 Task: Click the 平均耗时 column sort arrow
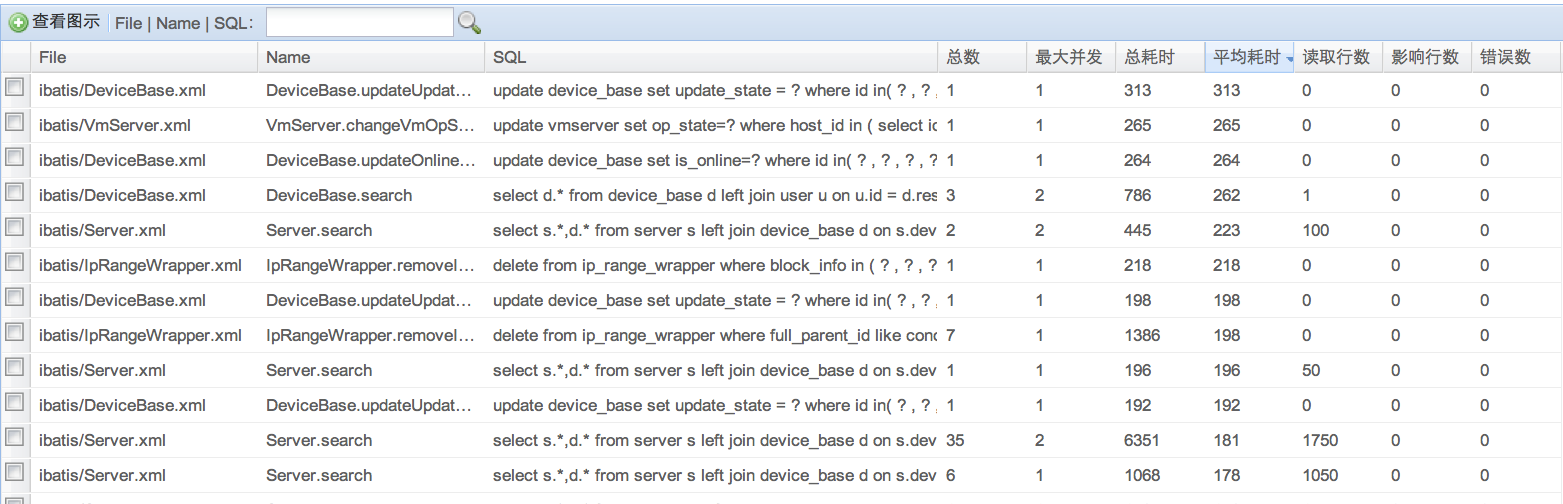coord(1290,59)
